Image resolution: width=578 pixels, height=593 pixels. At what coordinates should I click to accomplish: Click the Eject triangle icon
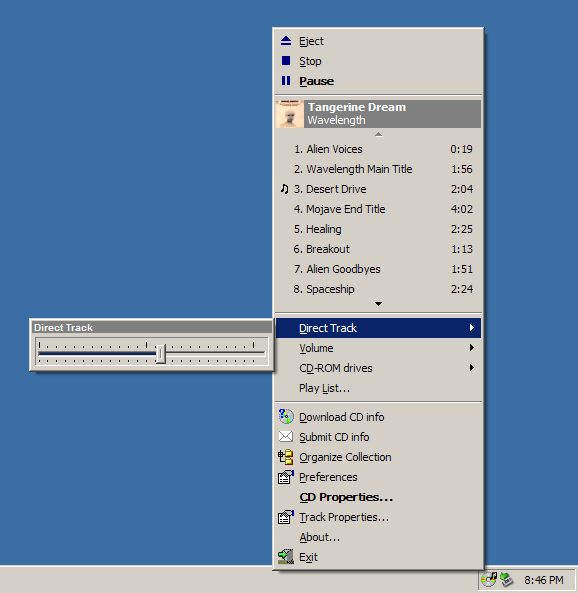click(286, 41)
